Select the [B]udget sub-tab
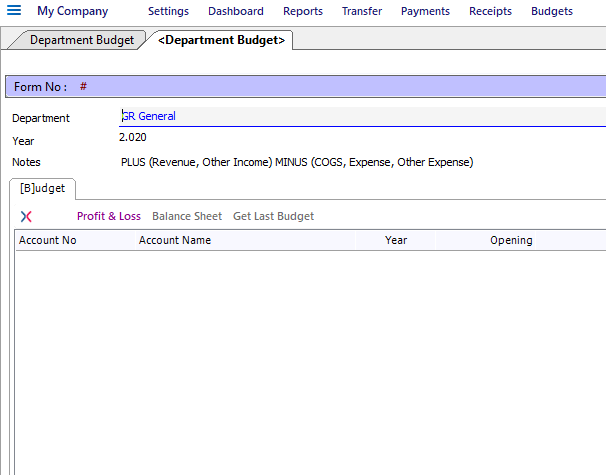Viewport: 606px width, 475px height. [x=43, y=189]
